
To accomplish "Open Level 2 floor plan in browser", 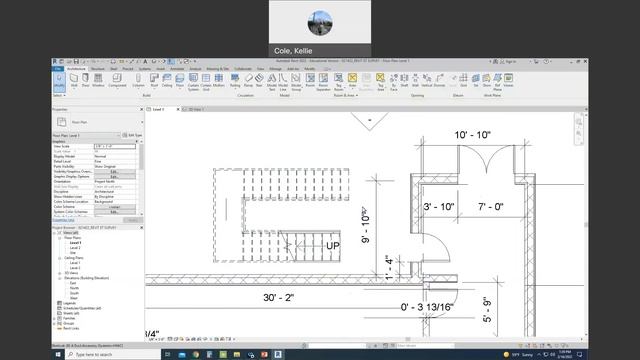I will point(75,248).
